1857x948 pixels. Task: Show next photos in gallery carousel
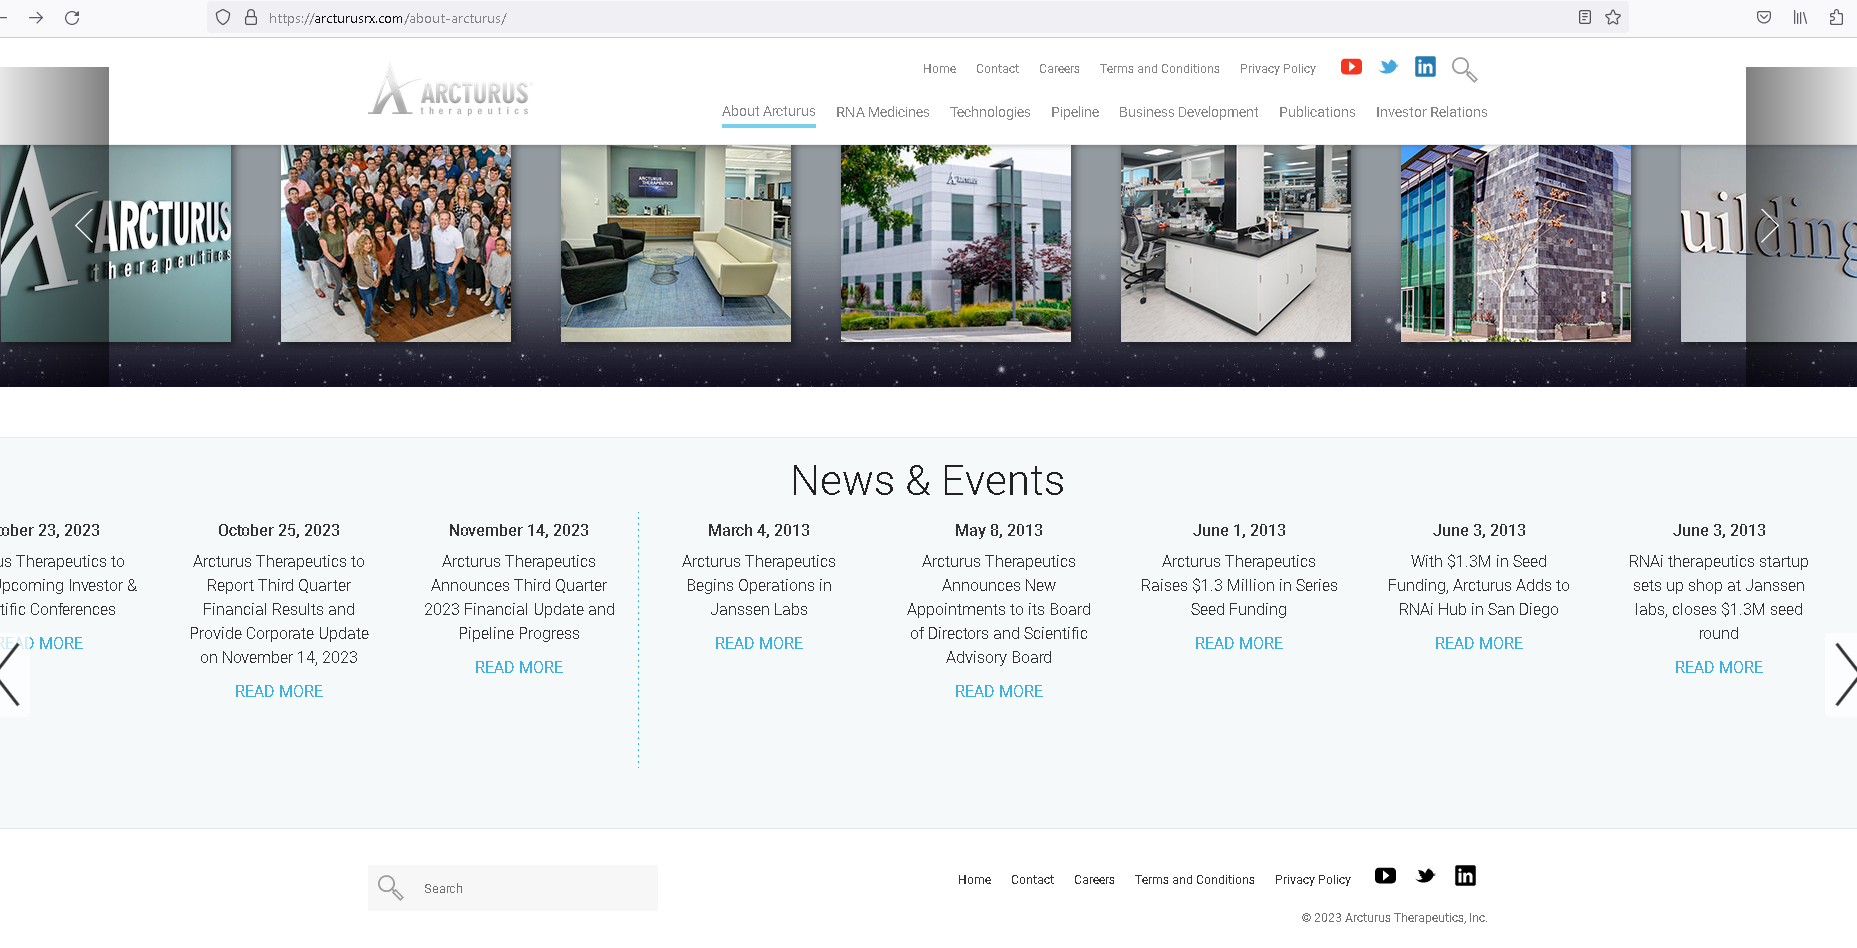[1770, 226]
